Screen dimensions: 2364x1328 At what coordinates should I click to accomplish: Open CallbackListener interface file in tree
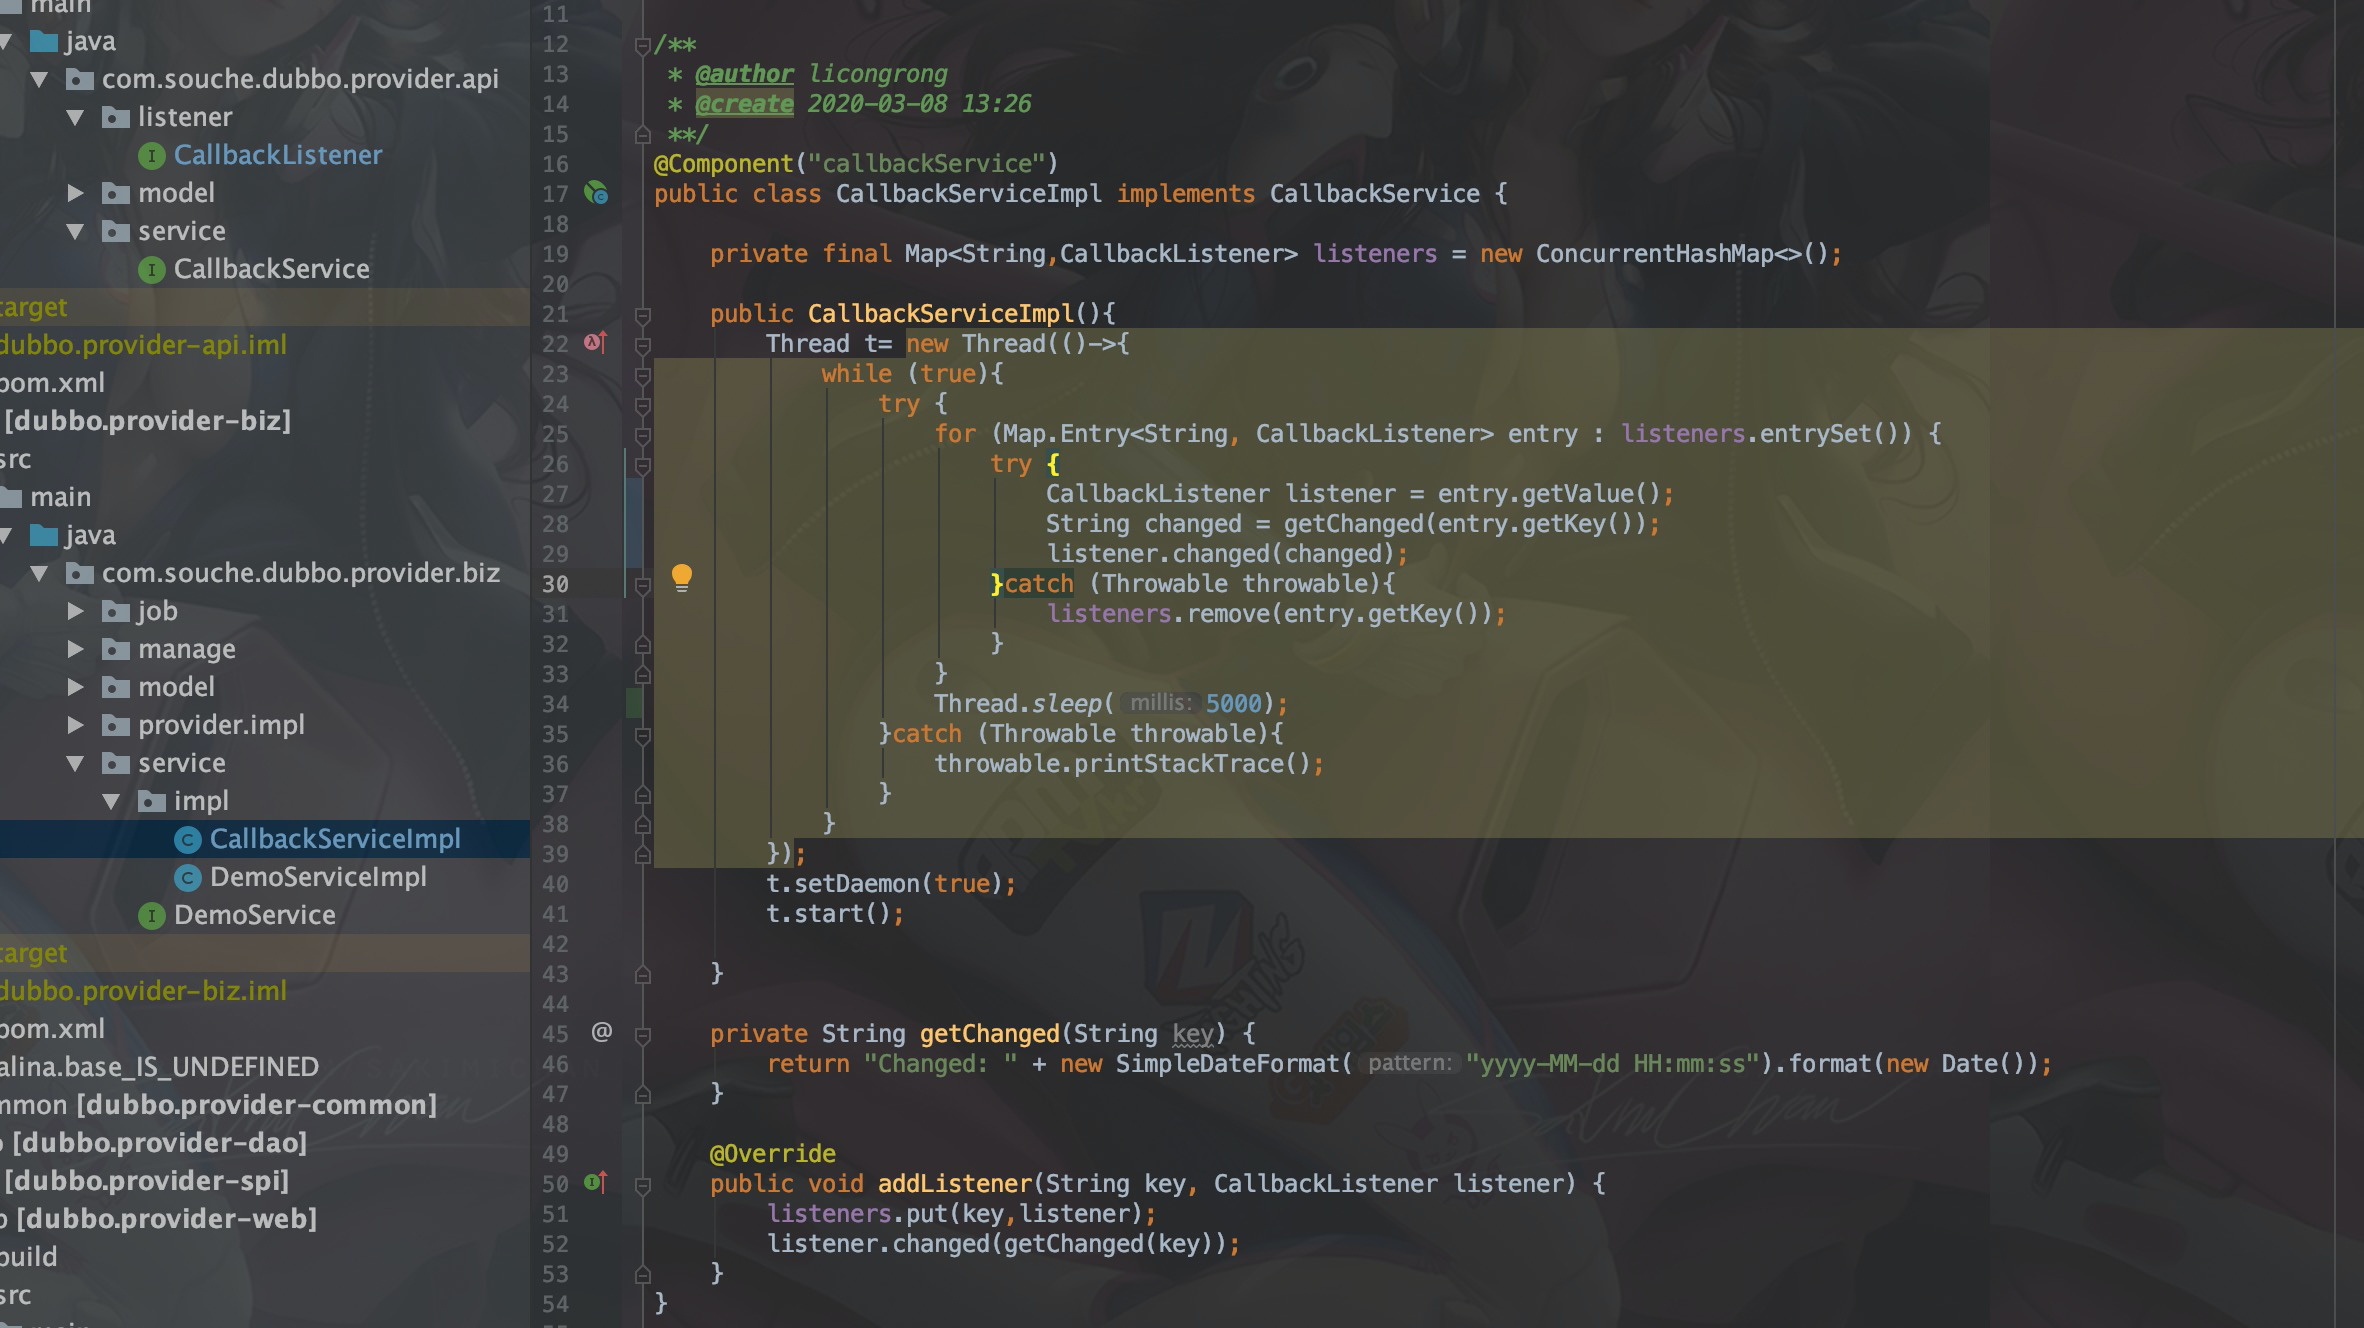tap(277, 155)
